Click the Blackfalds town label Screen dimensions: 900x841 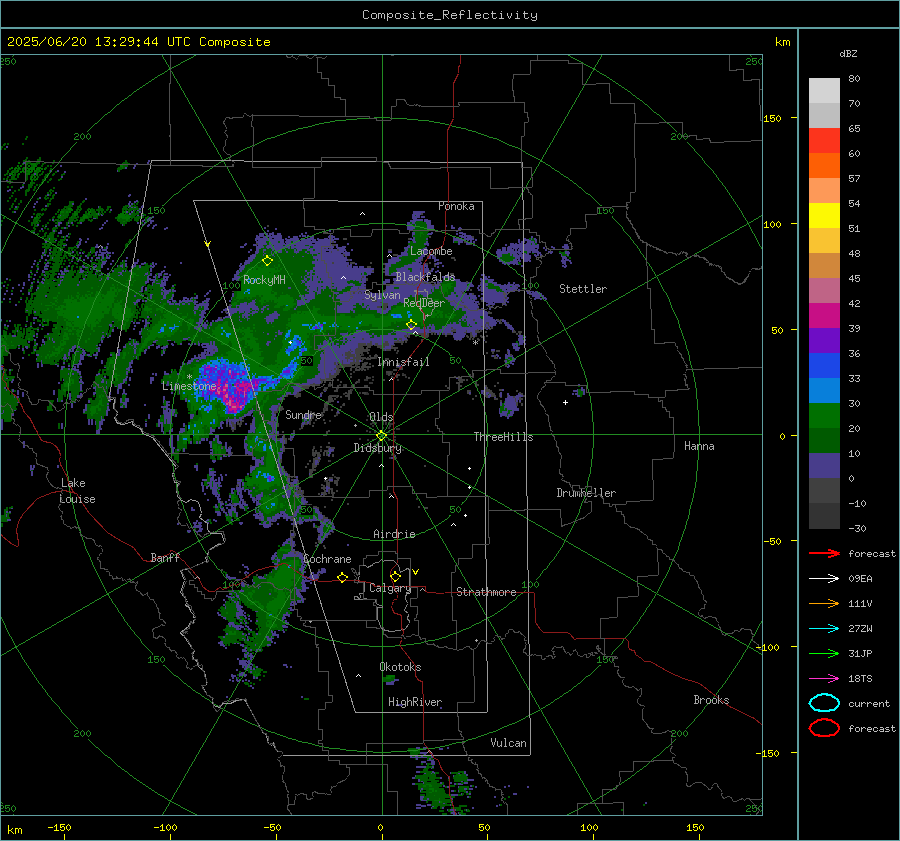click(x=425, y=277)
